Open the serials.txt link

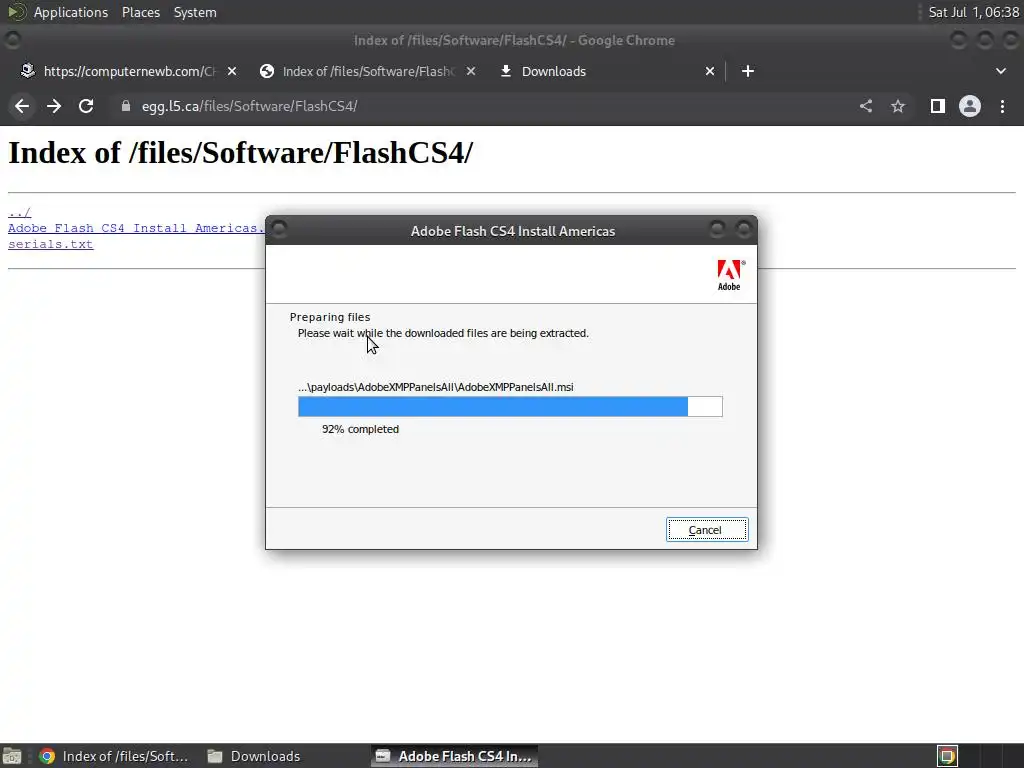coord(50,244)
